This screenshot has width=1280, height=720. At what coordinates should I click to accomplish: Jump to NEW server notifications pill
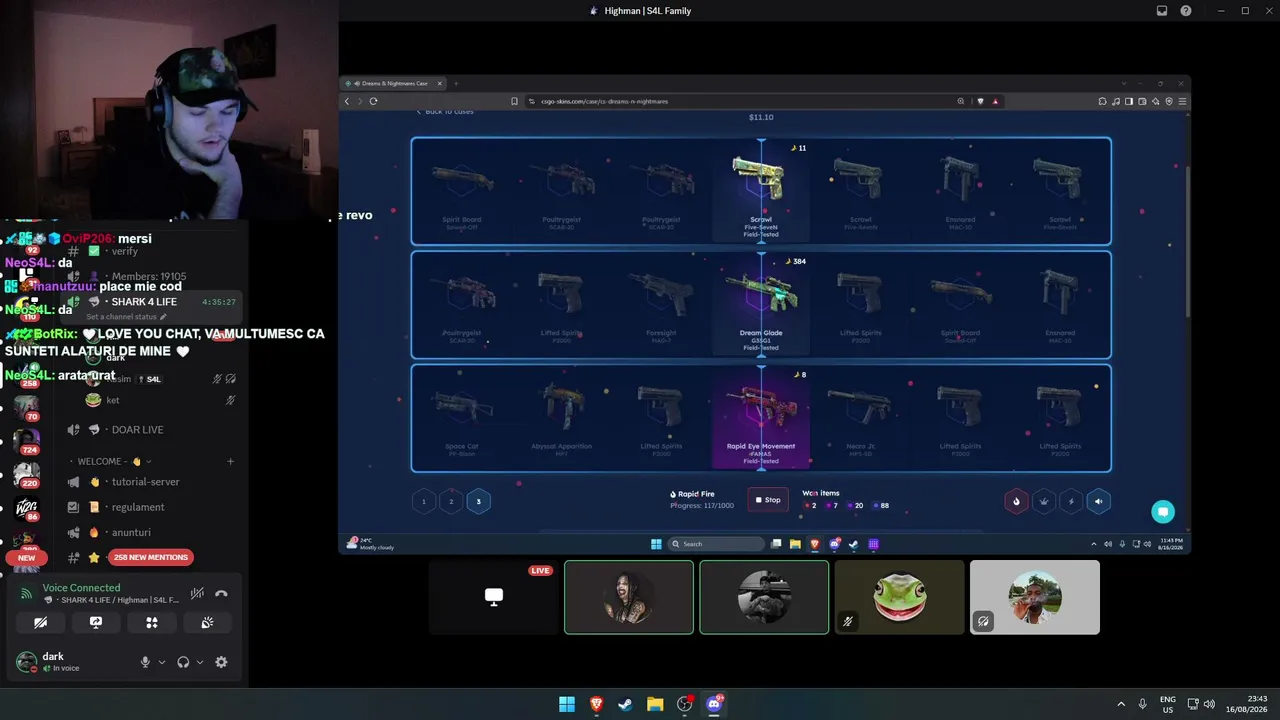click(x=26, y=558)
